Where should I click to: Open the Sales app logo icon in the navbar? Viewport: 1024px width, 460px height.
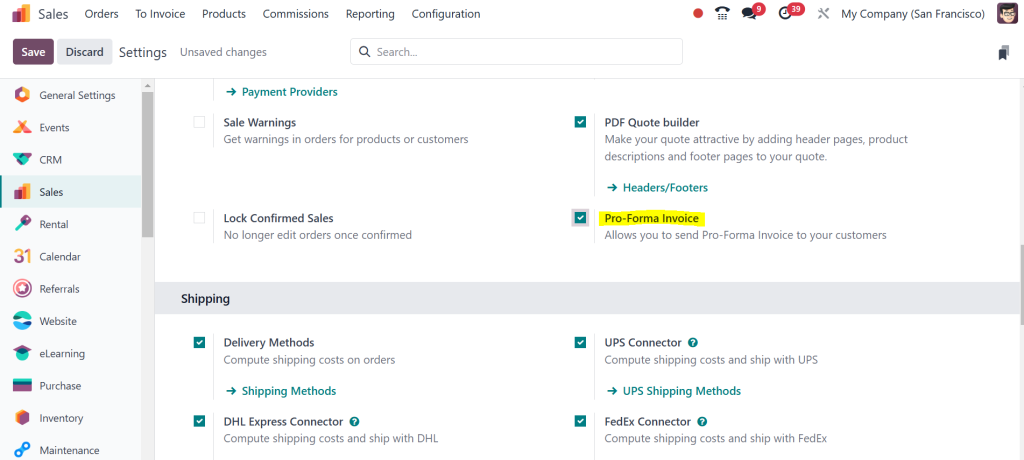22,14
